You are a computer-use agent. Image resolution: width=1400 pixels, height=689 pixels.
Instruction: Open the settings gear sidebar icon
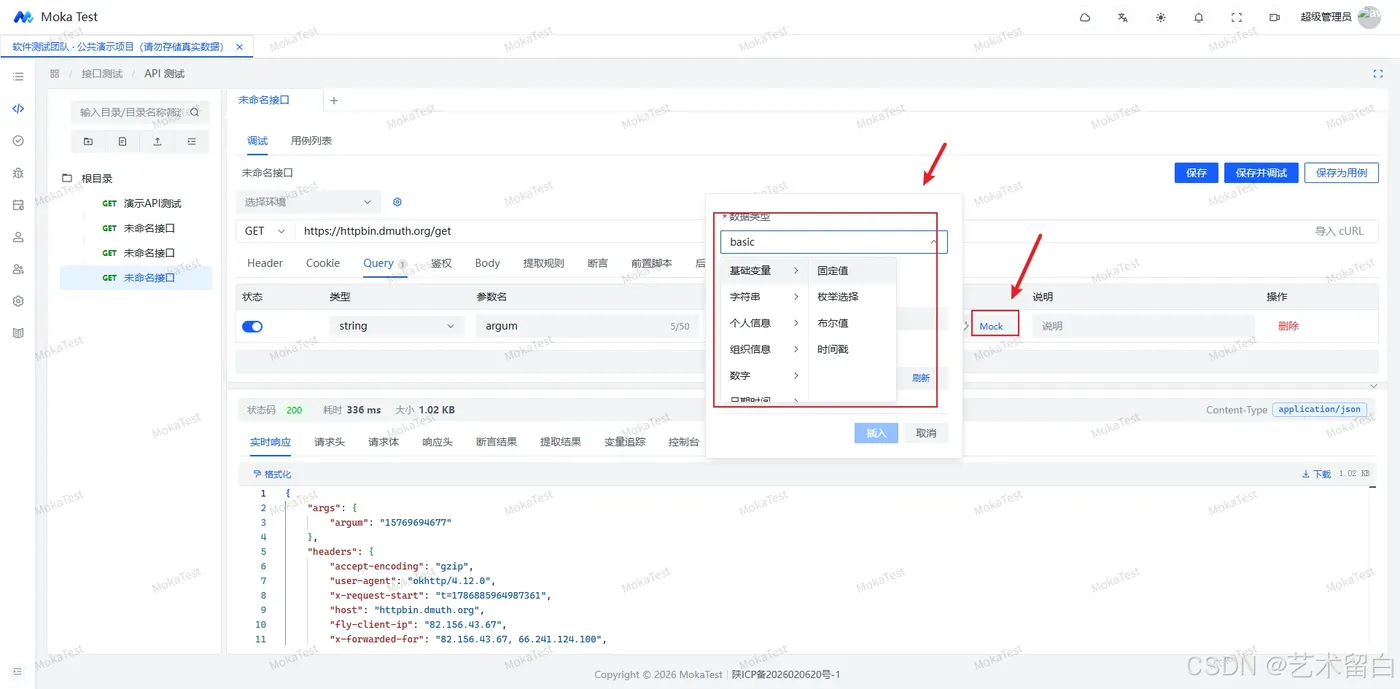pyautogui.click(x=18, y=301)
